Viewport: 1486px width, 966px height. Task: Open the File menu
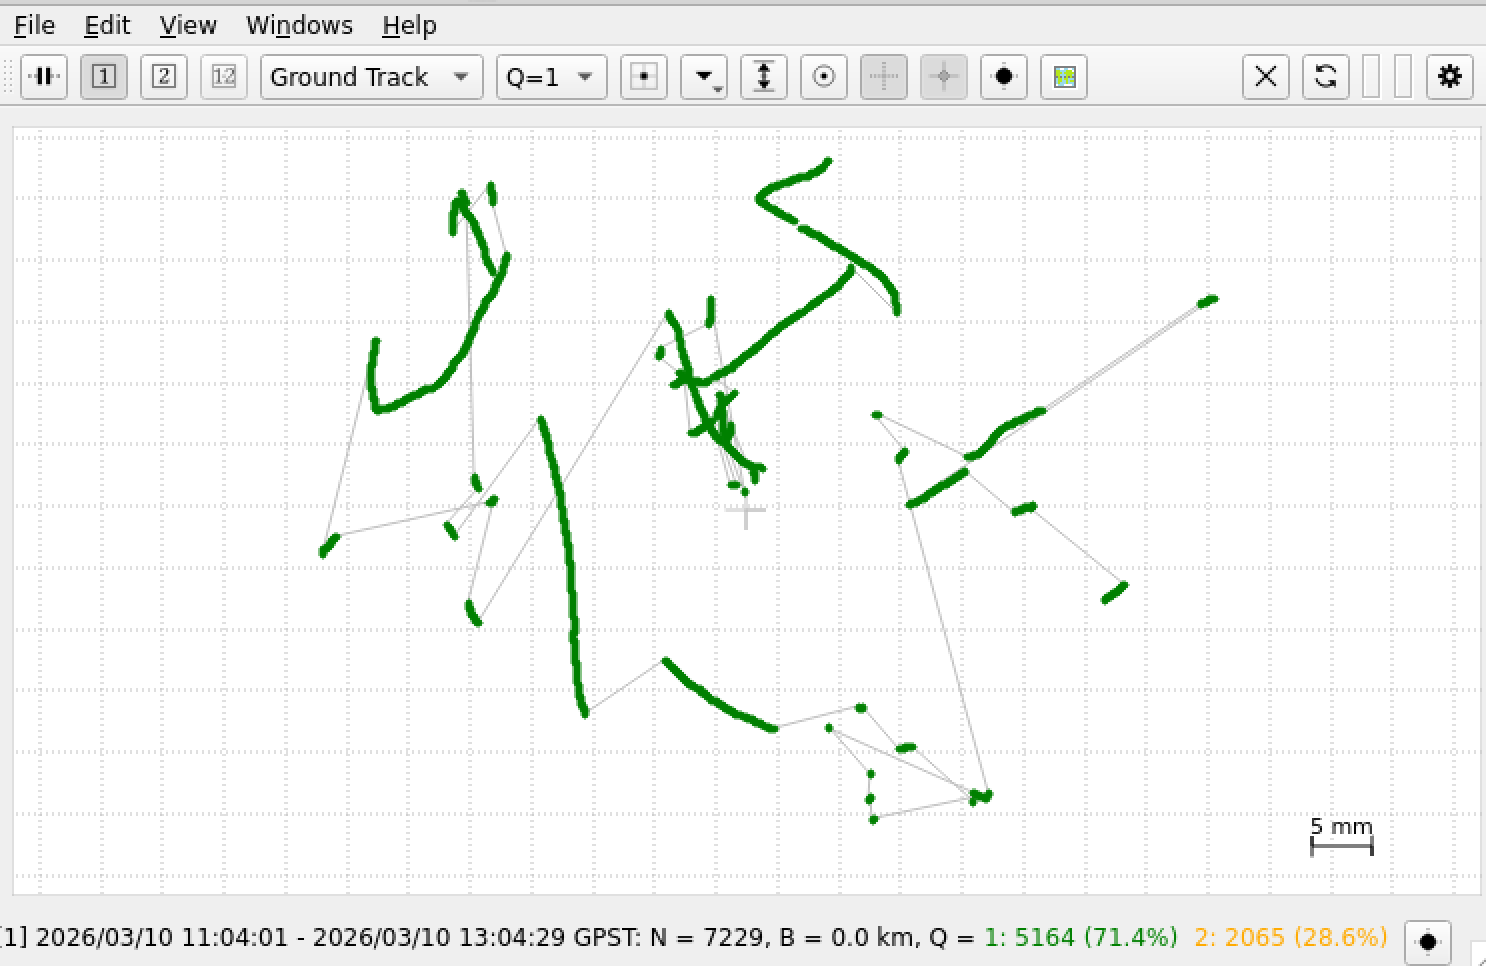34,25
